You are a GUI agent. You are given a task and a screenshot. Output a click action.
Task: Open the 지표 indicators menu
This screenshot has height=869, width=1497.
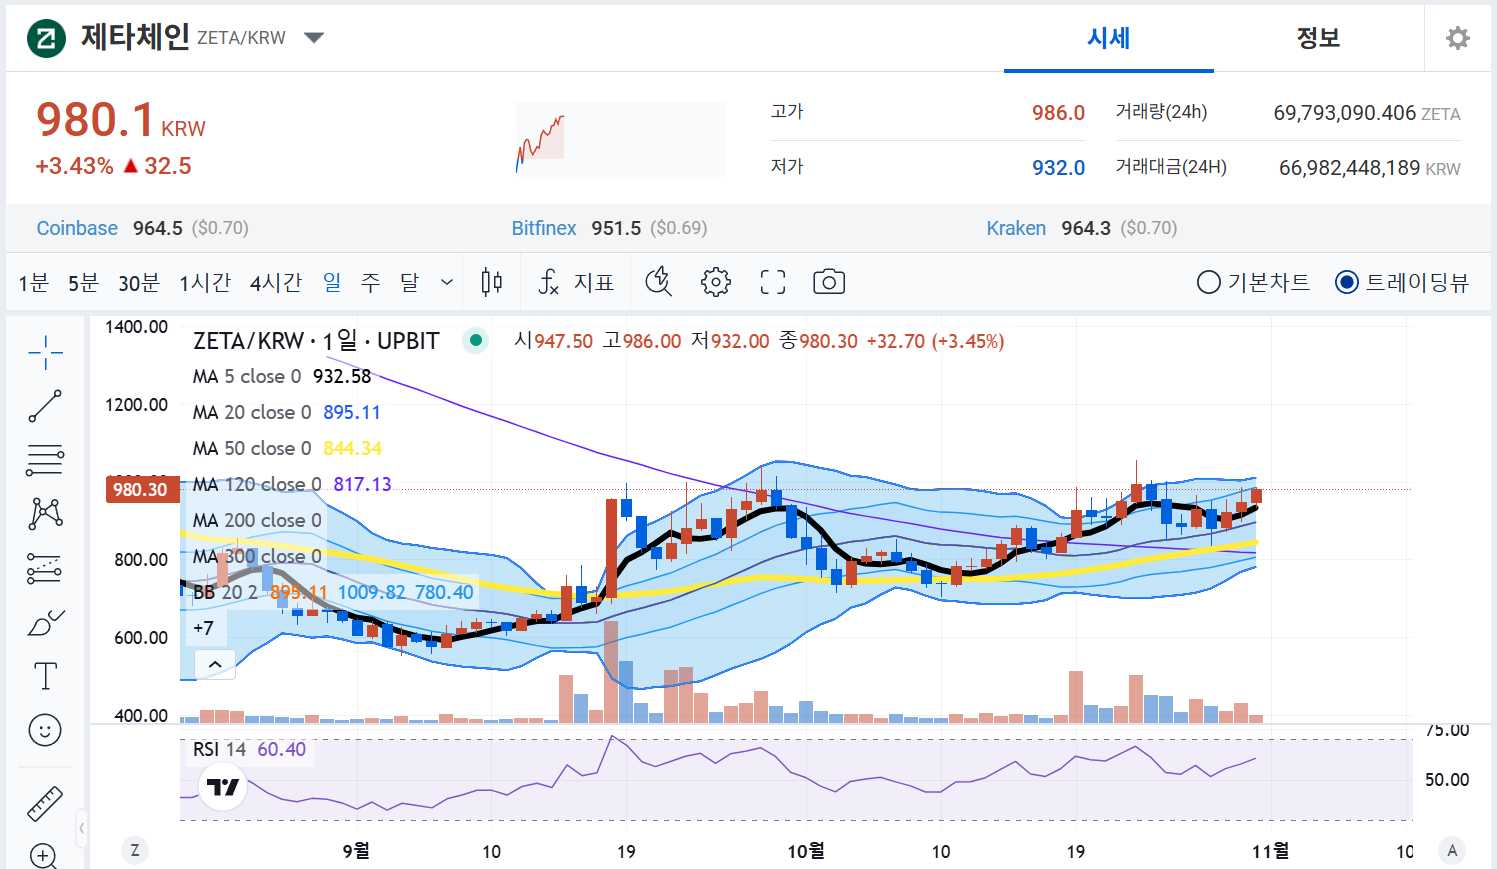(x=576, y=282)
